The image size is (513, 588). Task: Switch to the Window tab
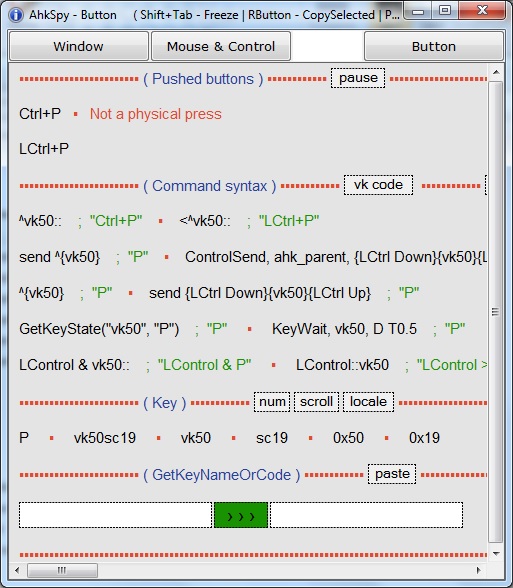[x=79, y=46]
